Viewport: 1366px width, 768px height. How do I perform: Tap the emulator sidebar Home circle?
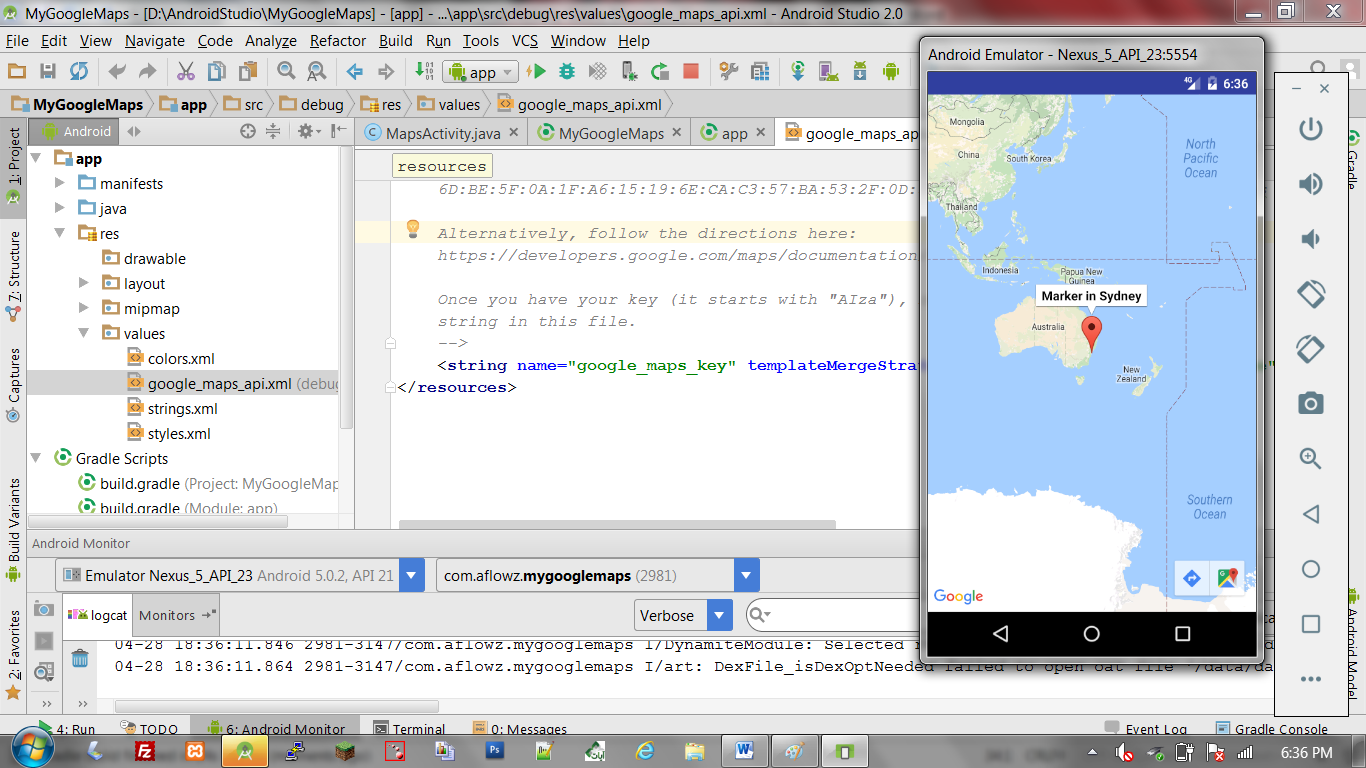1310,569
